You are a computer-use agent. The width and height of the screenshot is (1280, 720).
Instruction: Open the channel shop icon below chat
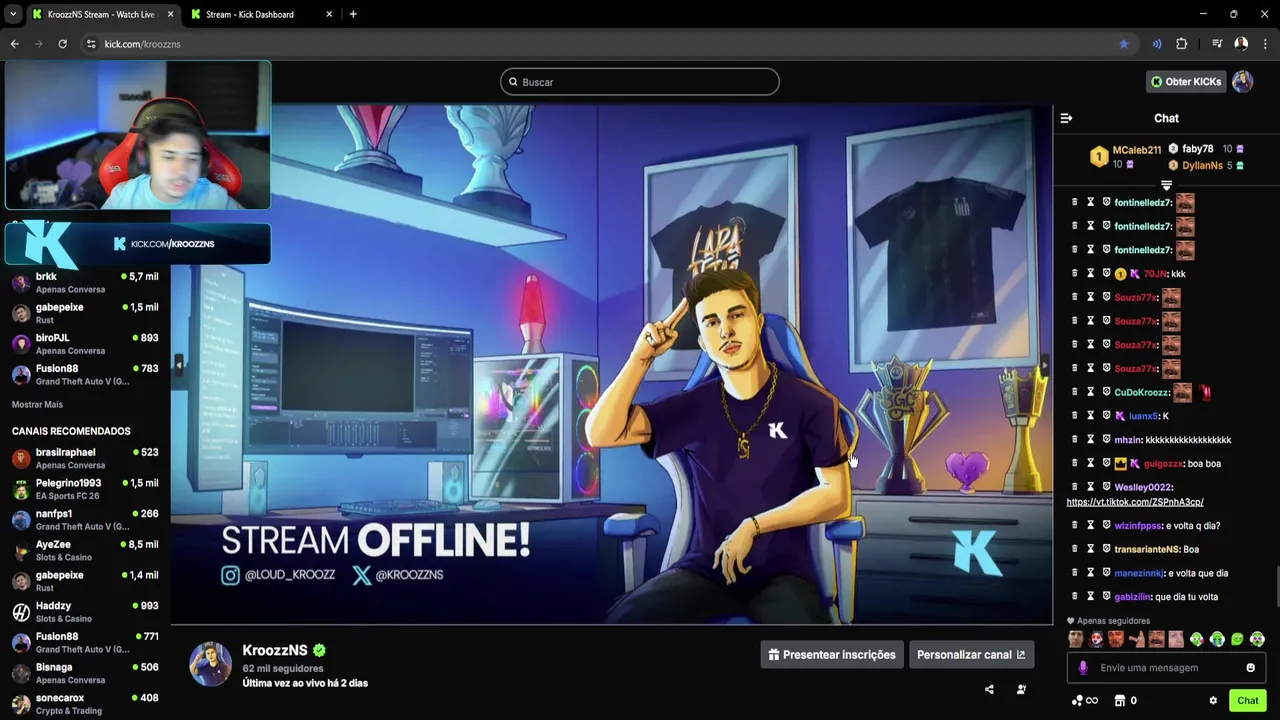point(1120,701)
